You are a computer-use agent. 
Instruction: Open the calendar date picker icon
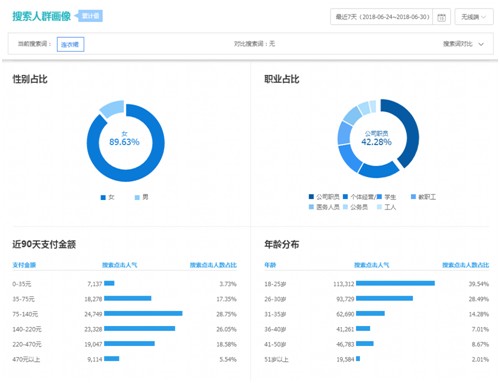tap(441, 17)
